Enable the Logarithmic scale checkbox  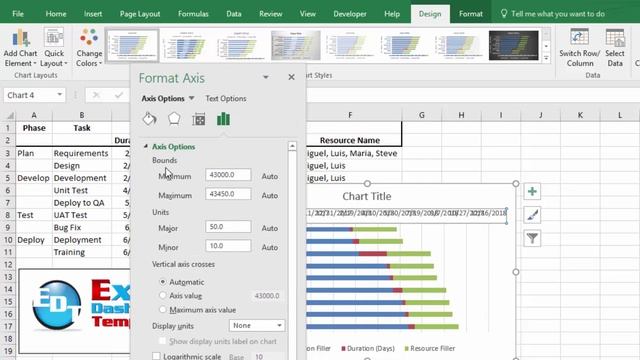click(x=156, y=356)
